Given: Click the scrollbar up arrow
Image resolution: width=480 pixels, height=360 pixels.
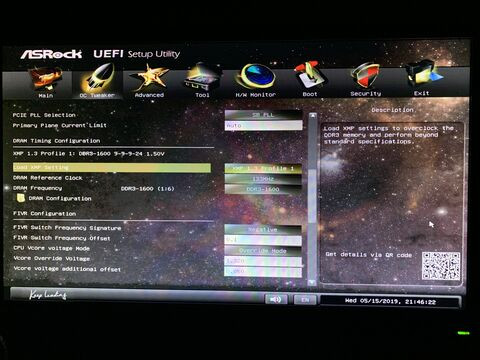Looking at the screenshot, I should tap(312, 115).
